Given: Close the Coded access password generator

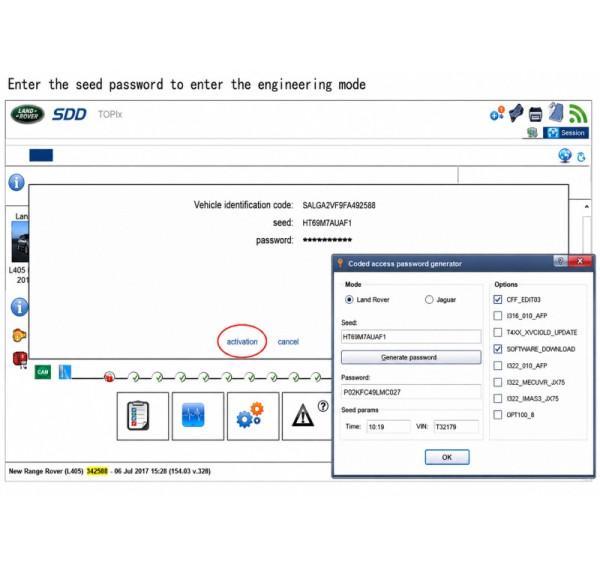Looking at the screenshot, I should (580, 261).
